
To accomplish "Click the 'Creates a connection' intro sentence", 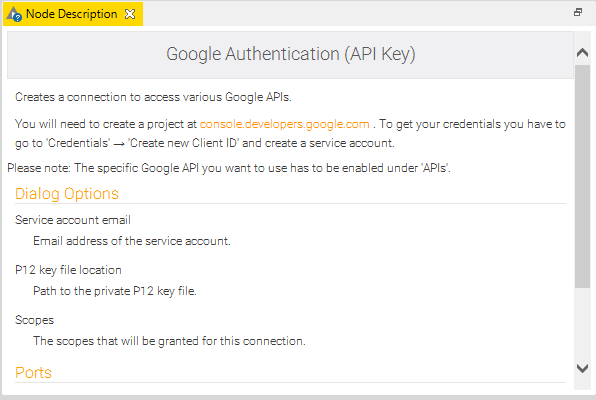I will 153,97.
